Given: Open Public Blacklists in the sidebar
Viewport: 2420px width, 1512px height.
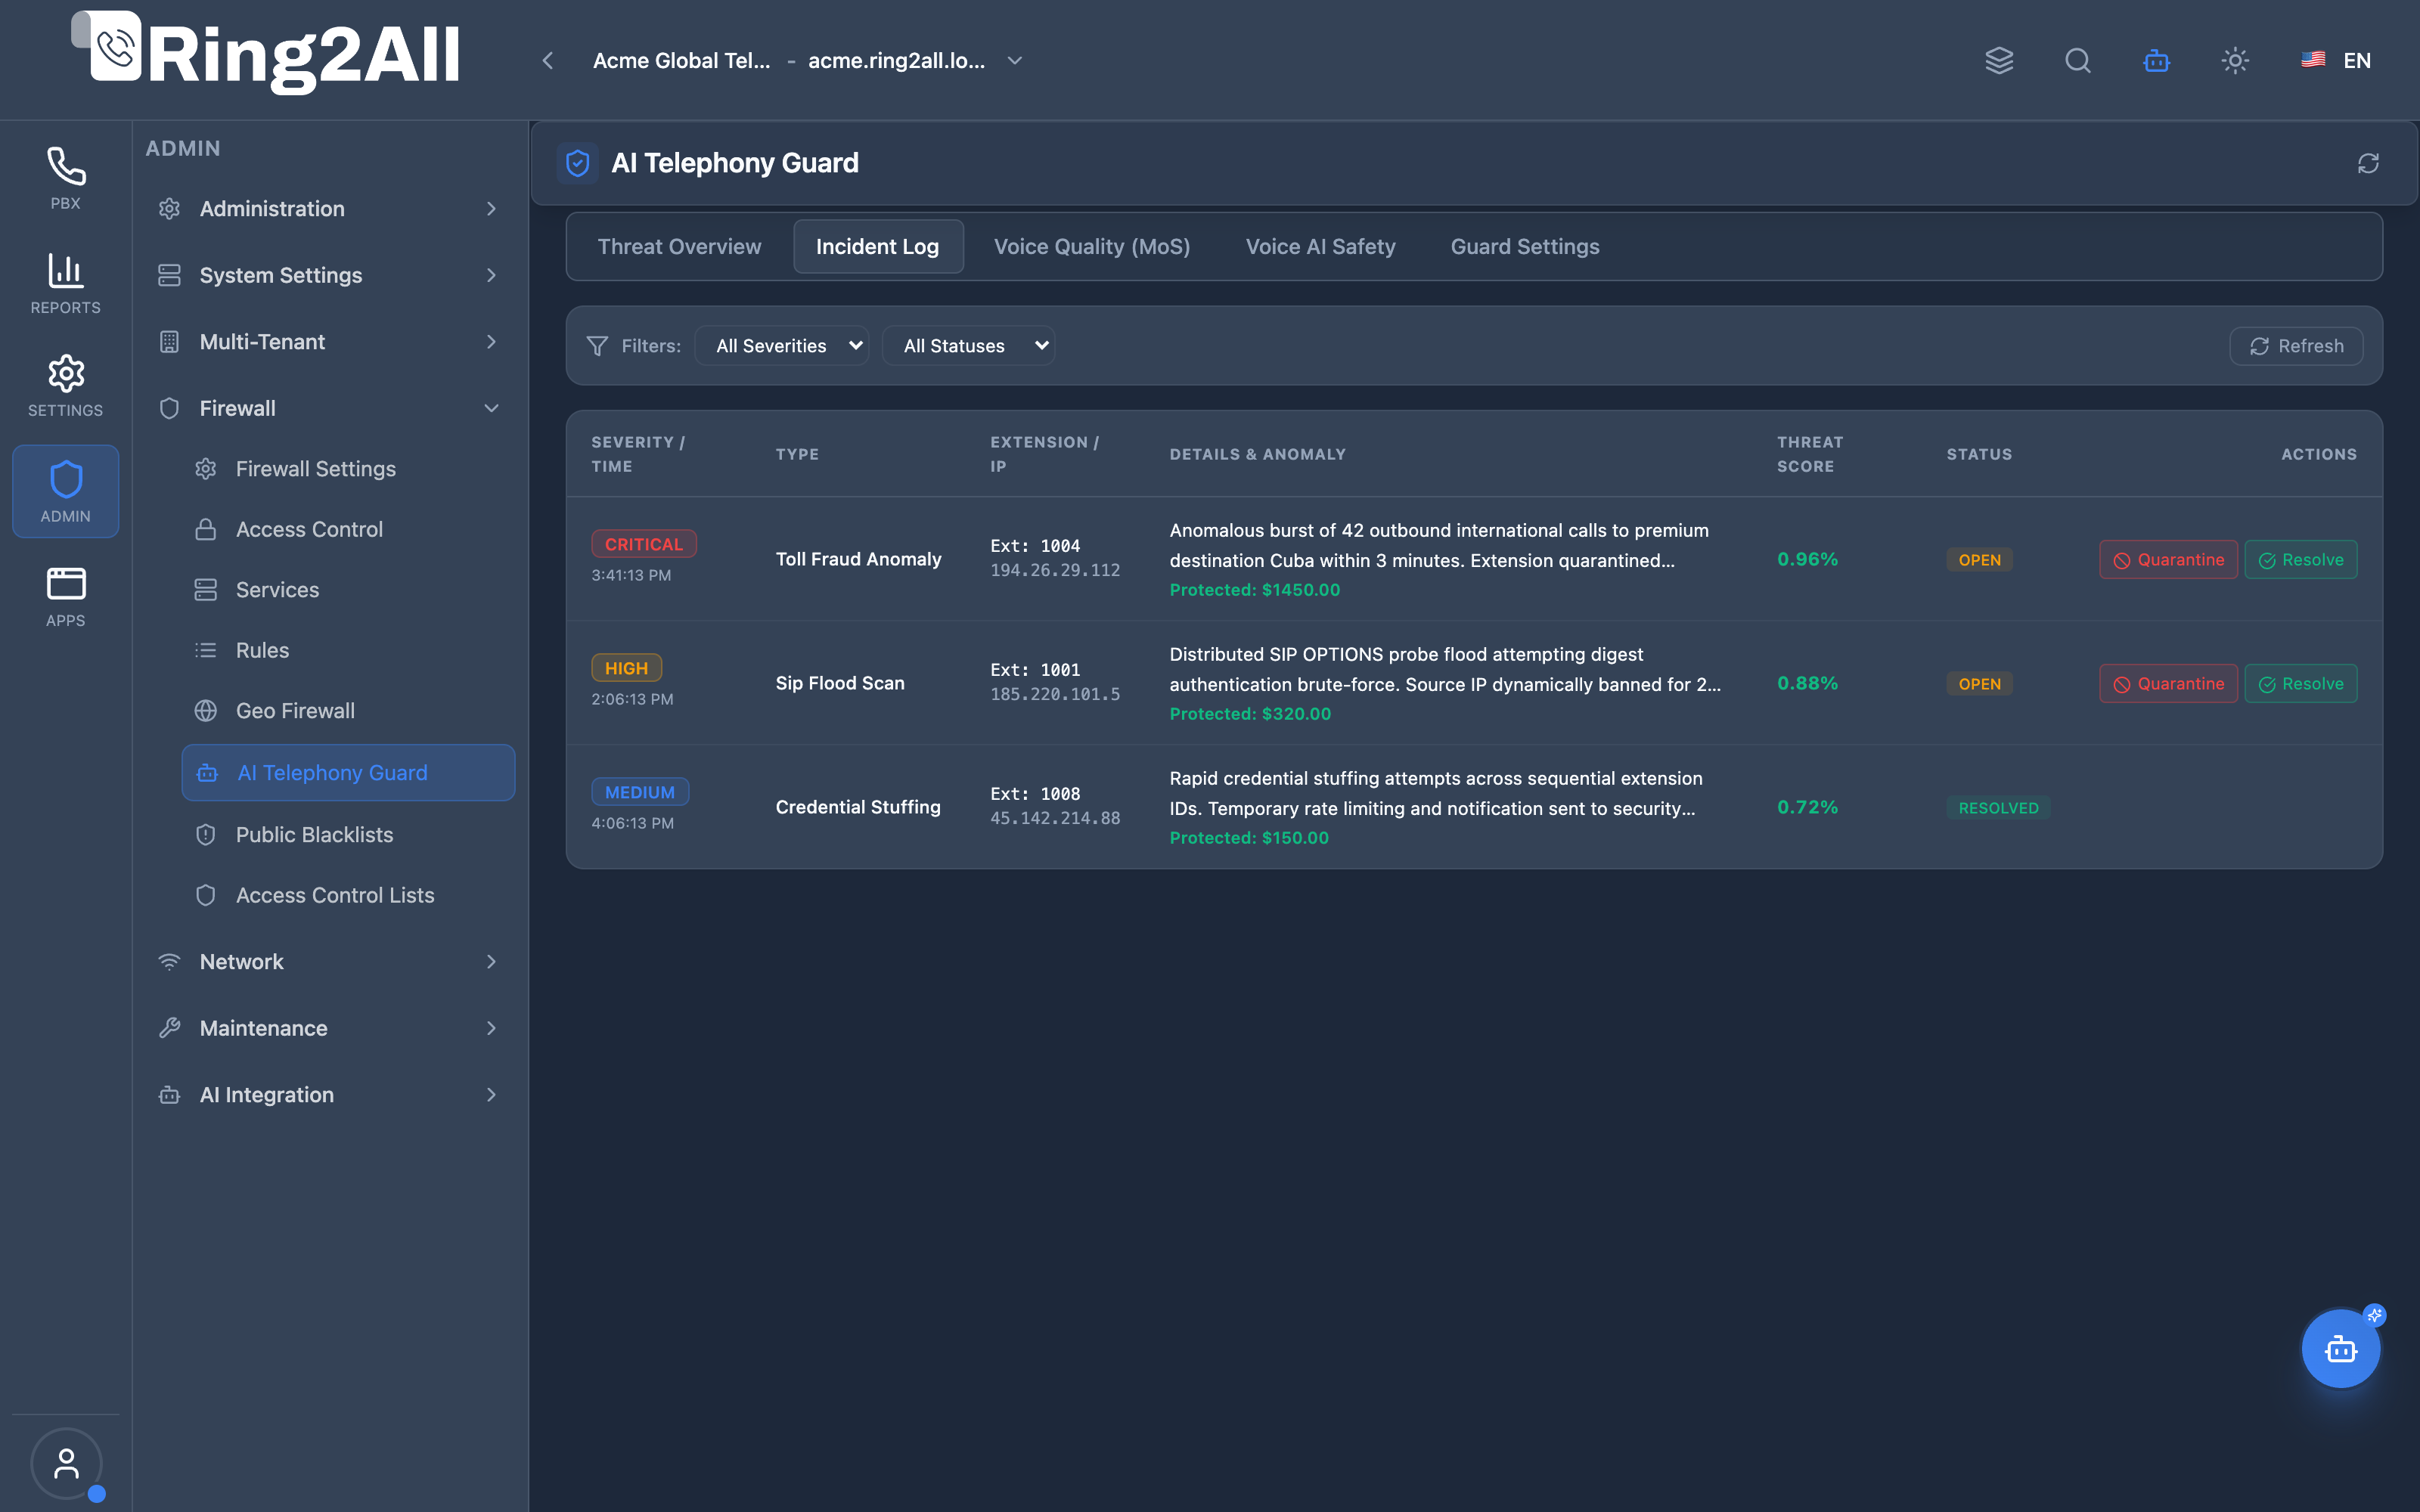Looking at the screenshot, I should click(348, 835).
